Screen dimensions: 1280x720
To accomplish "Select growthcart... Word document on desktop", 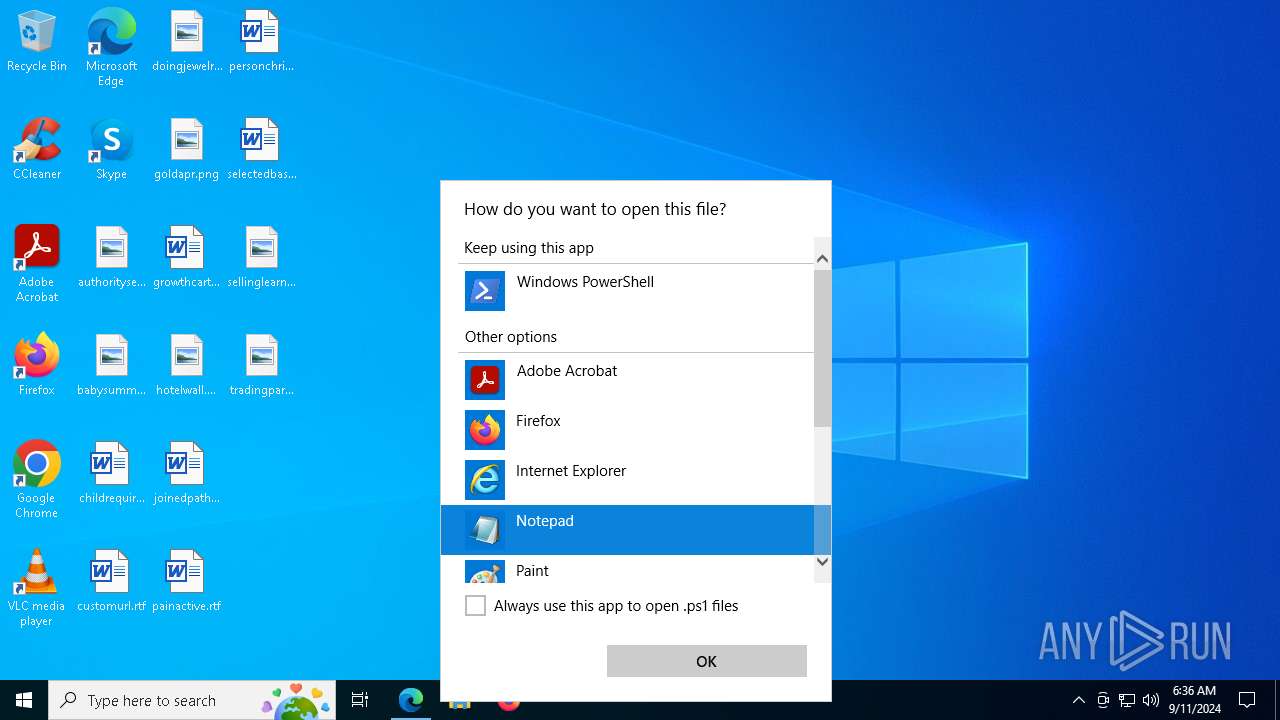I will (x=186, y=257).
